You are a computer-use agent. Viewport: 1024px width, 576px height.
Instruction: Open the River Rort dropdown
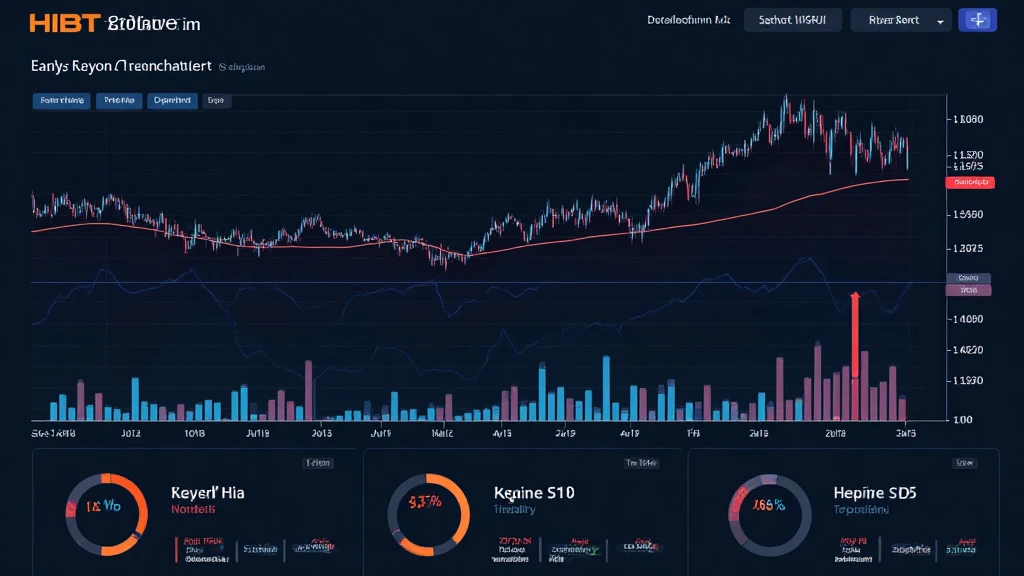click(x=900, y=20)
